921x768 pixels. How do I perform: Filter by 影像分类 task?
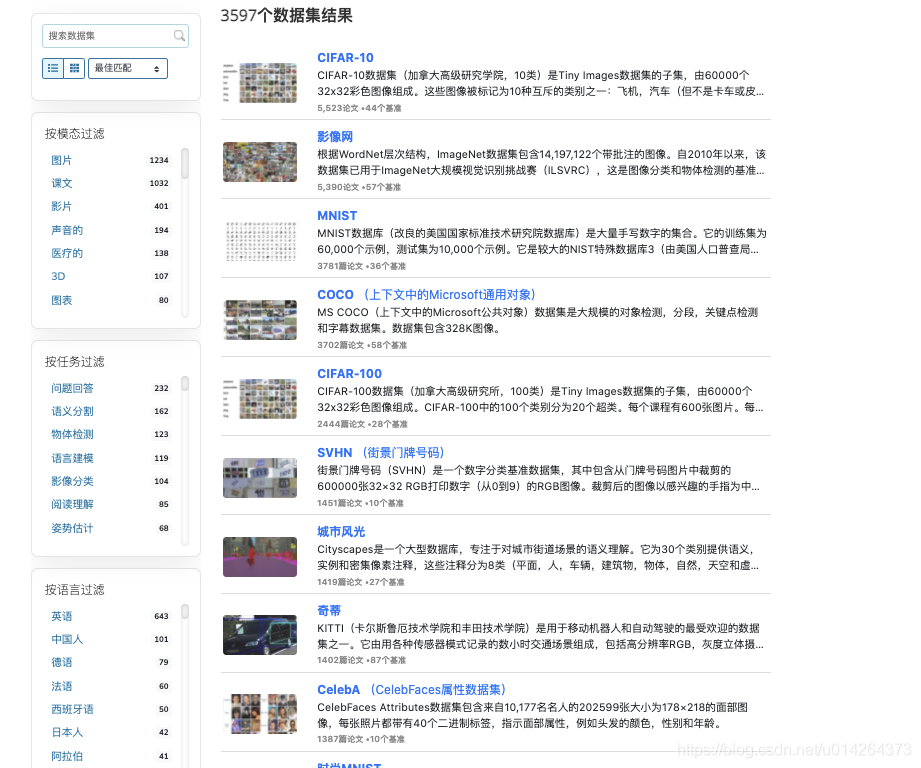72,481
